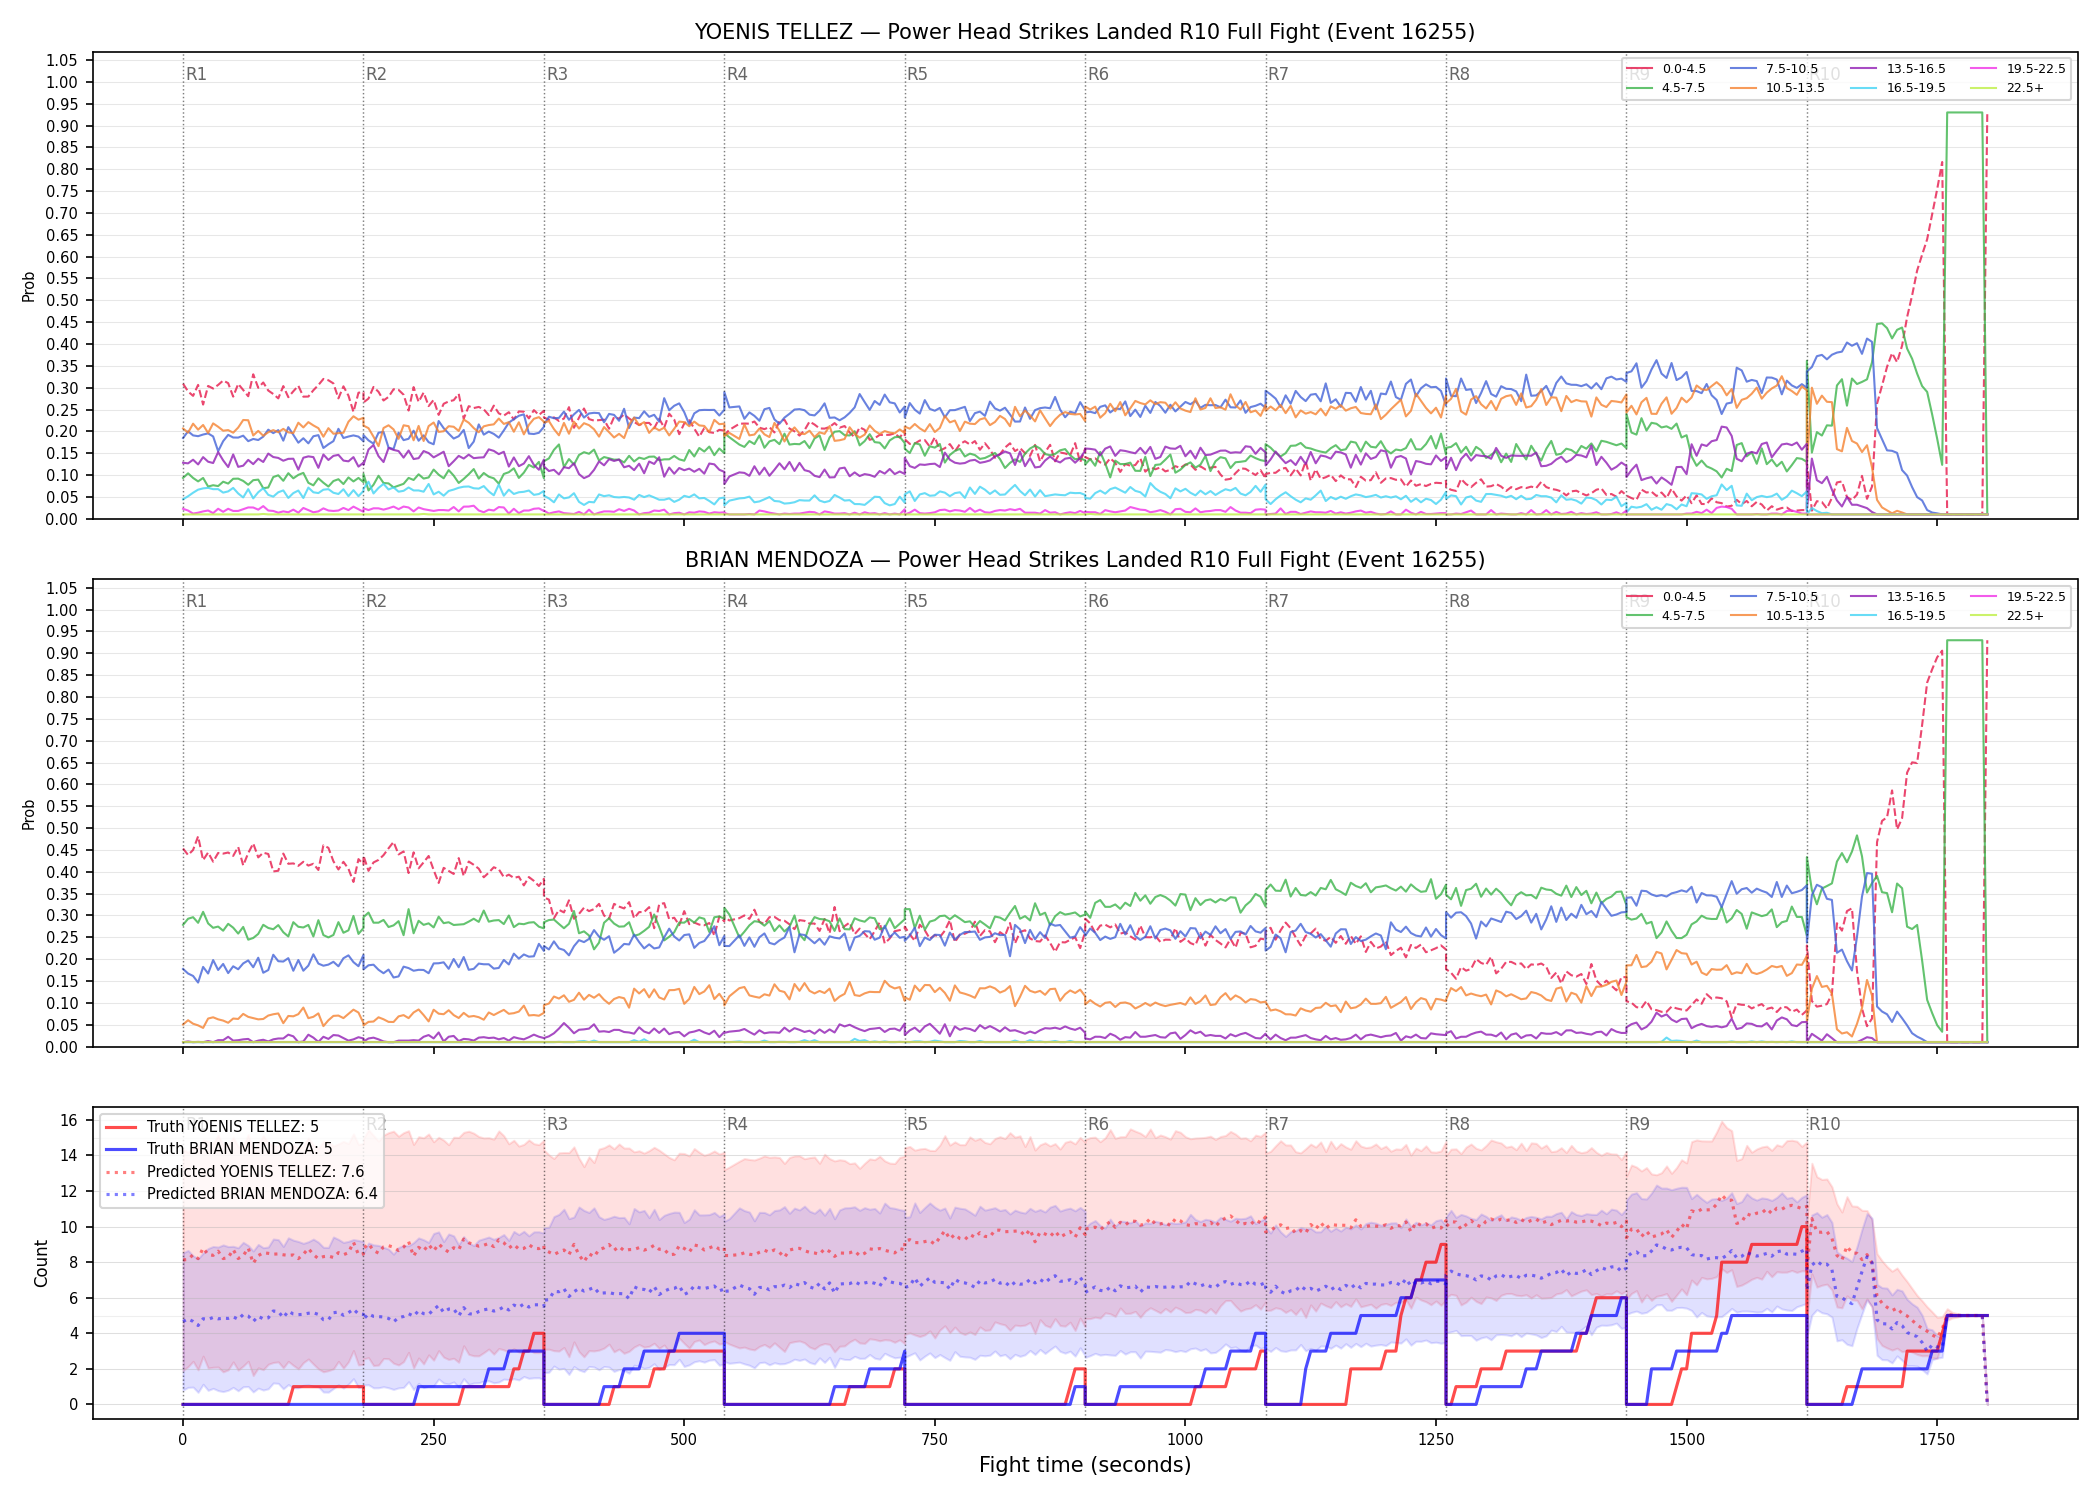
Task: Click the BRIAN MENDOZA chart title
Action: pyautogui.click(x=1085, y=560)
